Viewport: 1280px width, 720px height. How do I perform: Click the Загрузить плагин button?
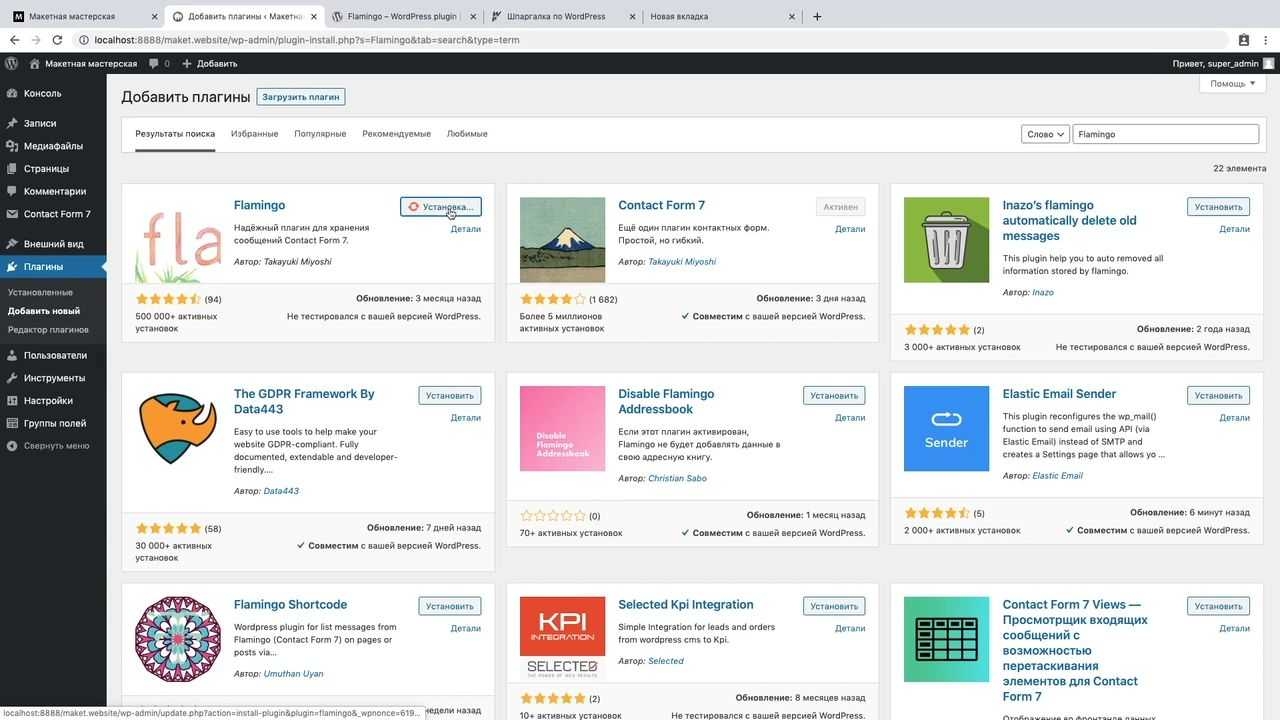301,97
